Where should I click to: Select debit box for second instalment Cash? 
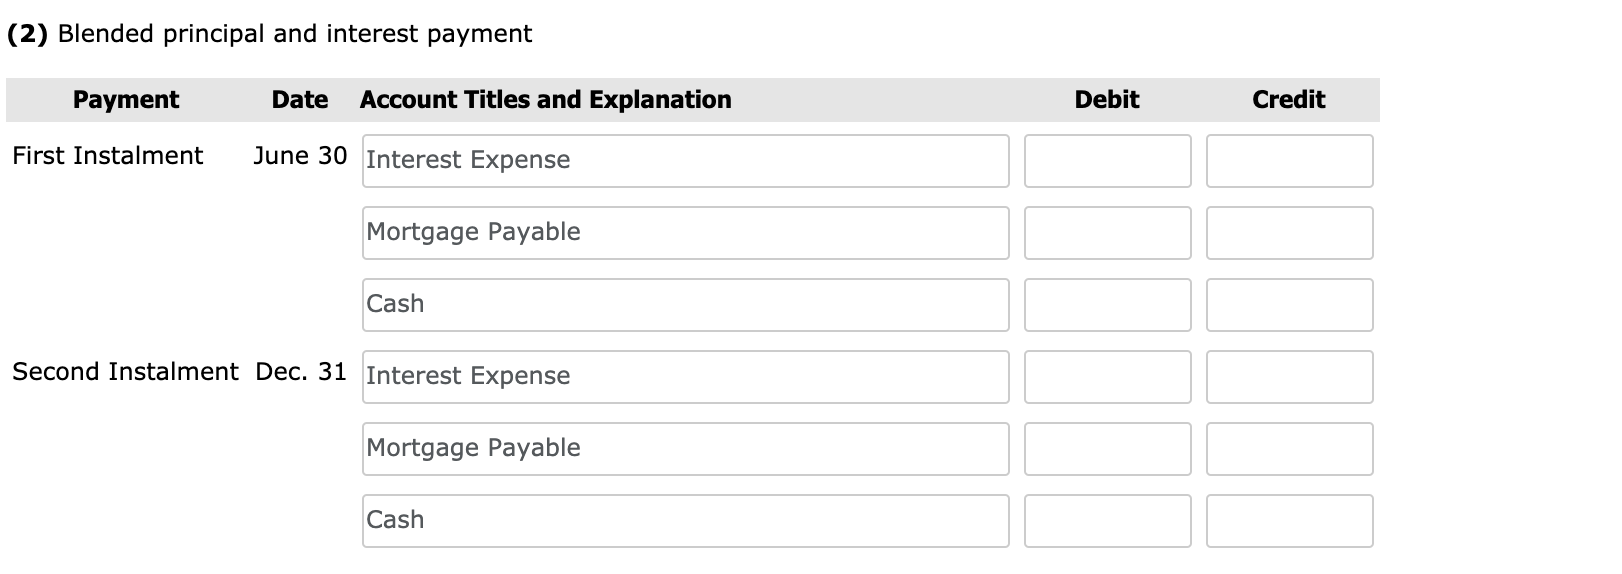(1107, 521)
